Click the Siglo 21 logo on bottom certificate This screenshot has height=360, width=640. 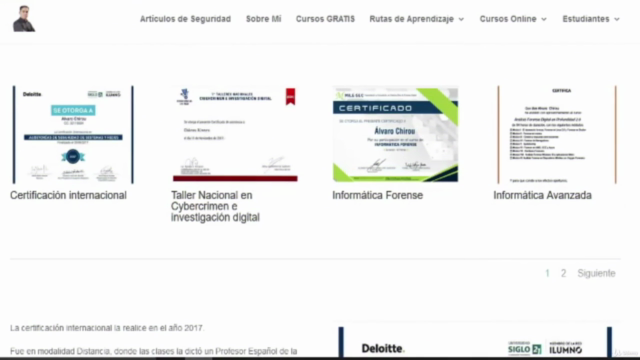point(524,348)
